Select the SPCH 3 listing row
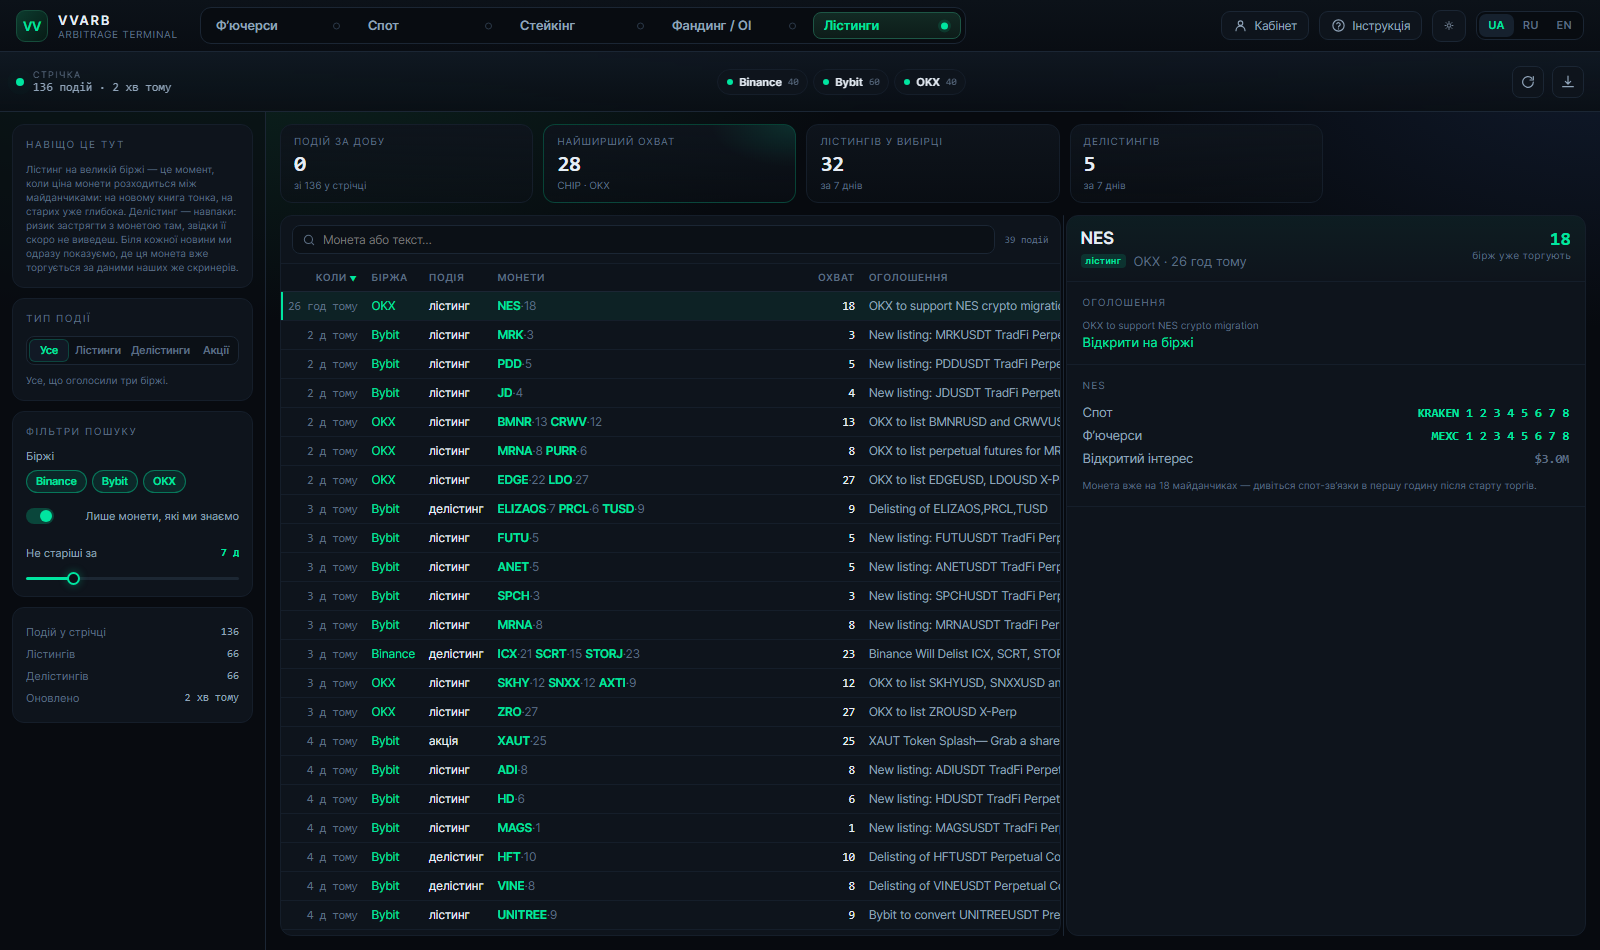Screen dimensions: 1600x950 click(671, 596)
